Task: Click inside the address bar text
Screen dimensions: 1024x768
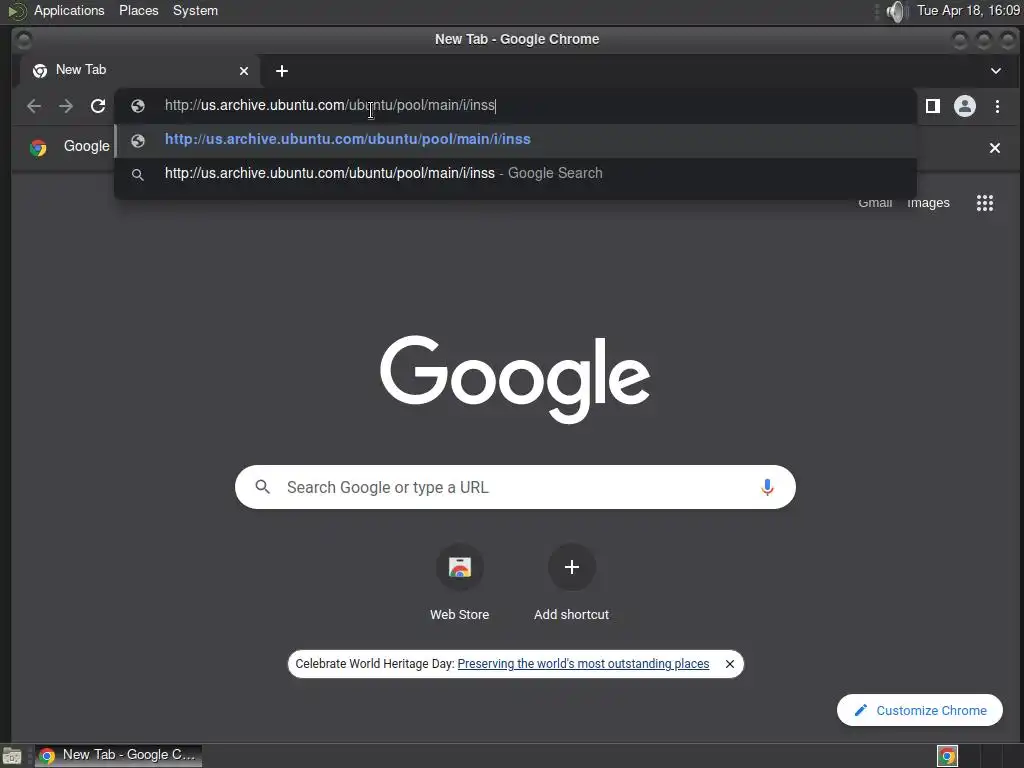Action: coord(330,105)
